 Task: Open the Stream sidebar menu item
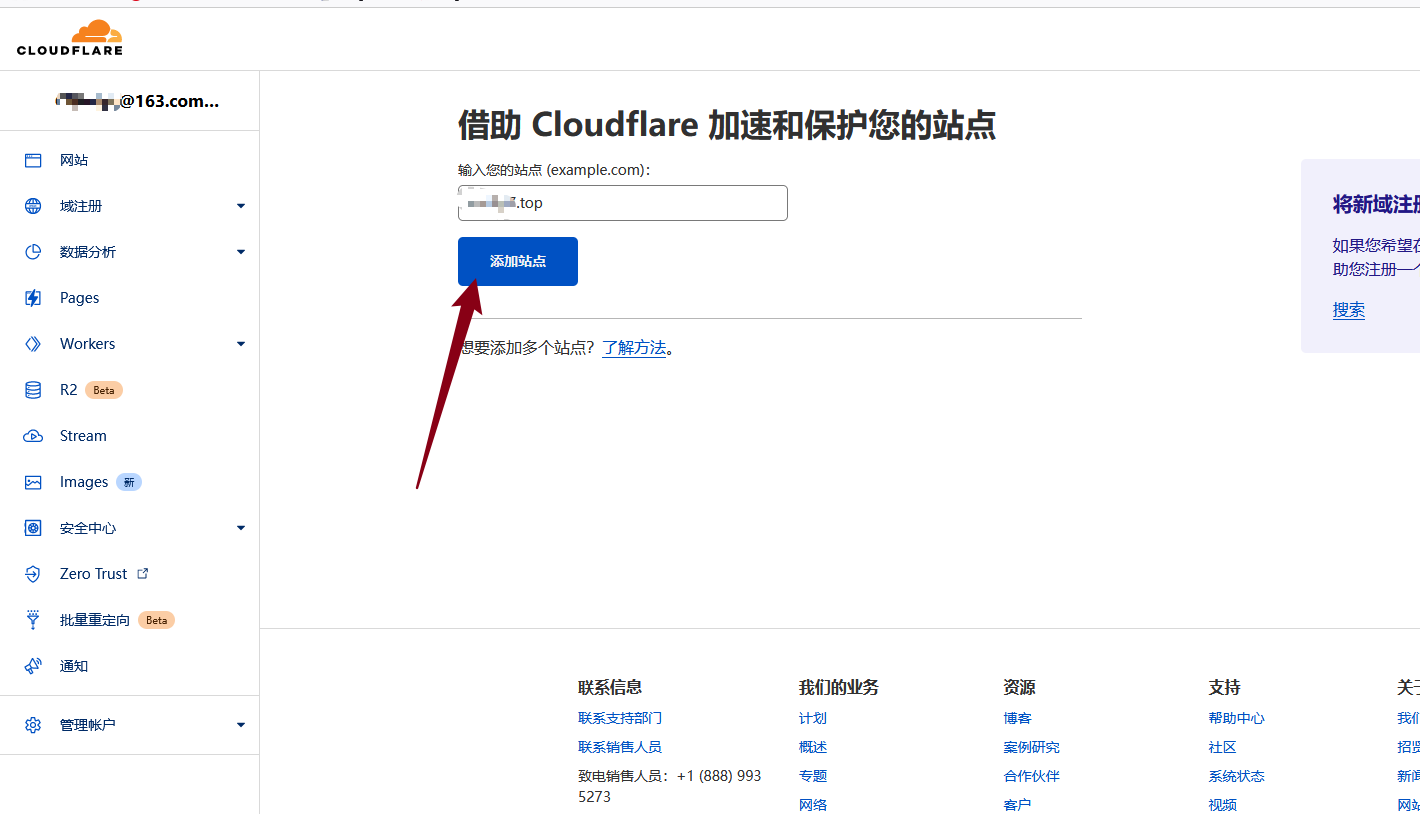83,436
